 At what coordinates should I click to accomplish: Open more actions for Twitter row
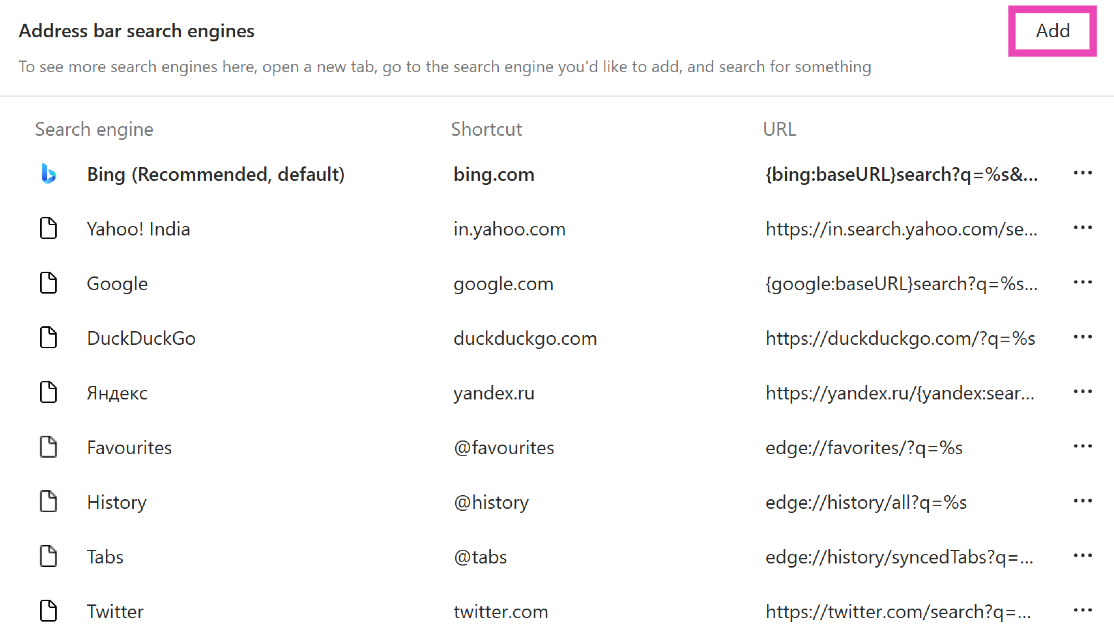[1082, 611]
